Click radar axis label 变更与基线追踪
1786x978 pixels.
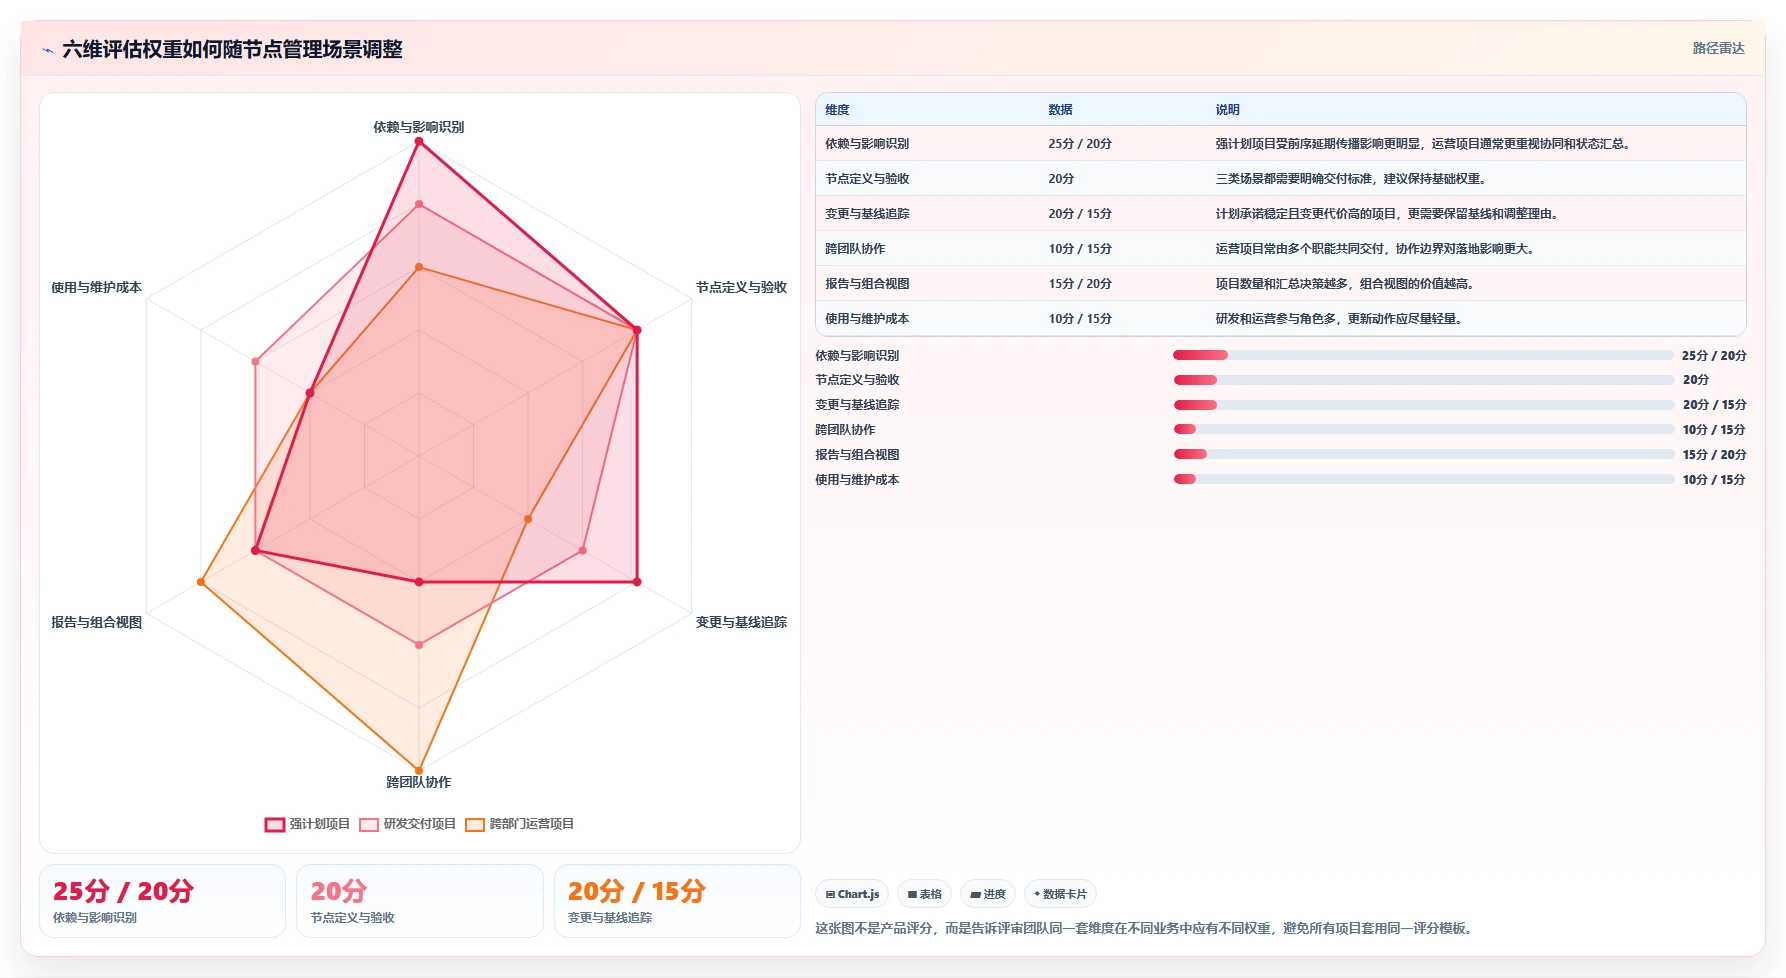741,622
